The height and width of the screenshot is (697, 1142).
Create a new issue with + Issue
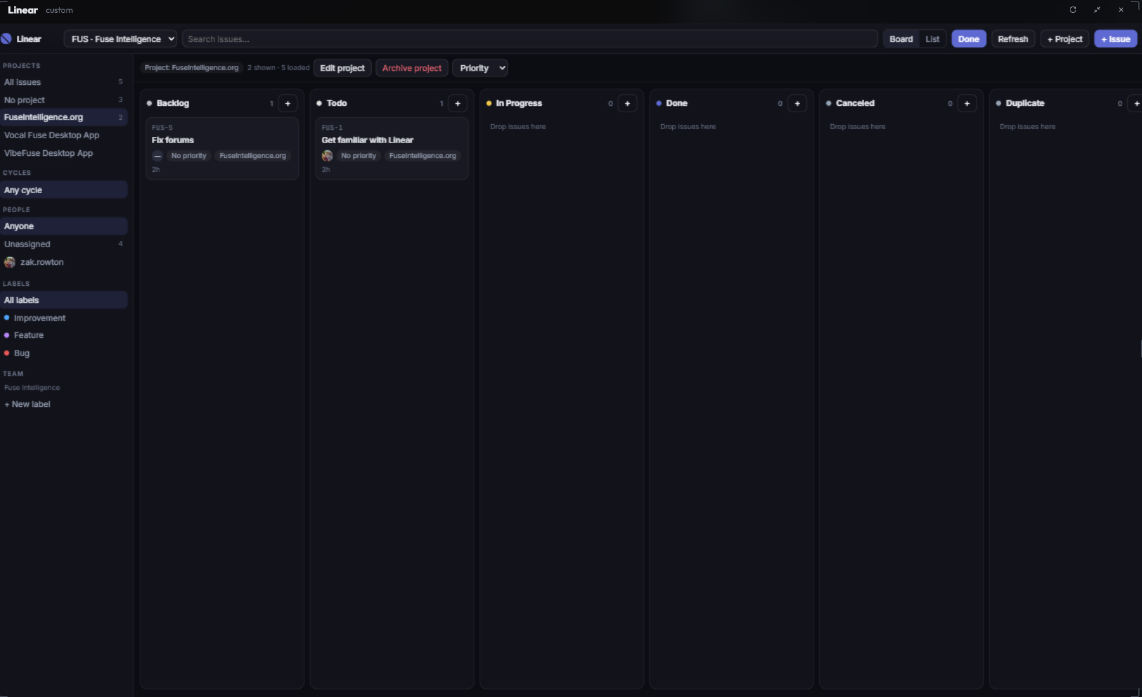pos(1115,39)
